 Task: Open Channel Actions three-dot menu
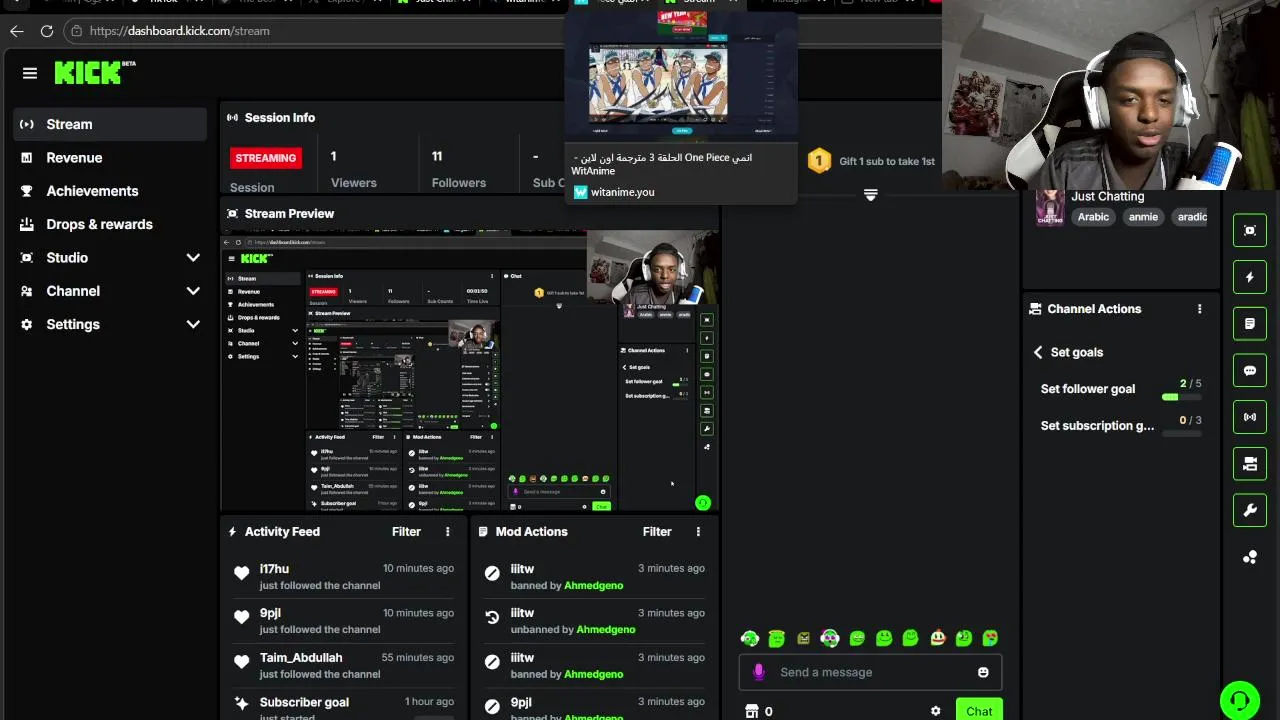click(x=1199, y=309)
